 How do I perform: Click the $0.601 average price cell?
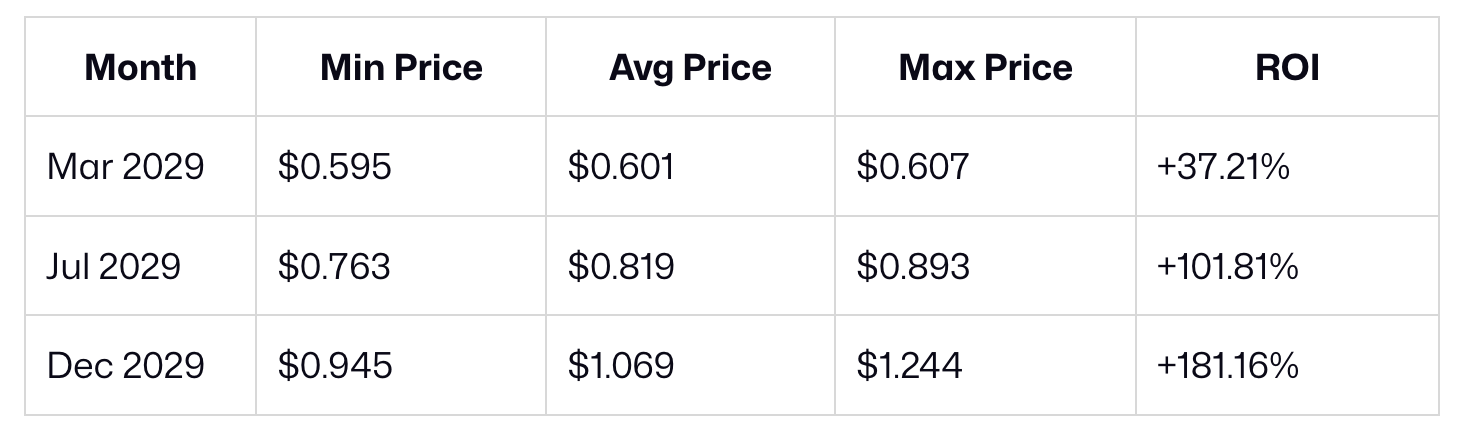(621, 166)
